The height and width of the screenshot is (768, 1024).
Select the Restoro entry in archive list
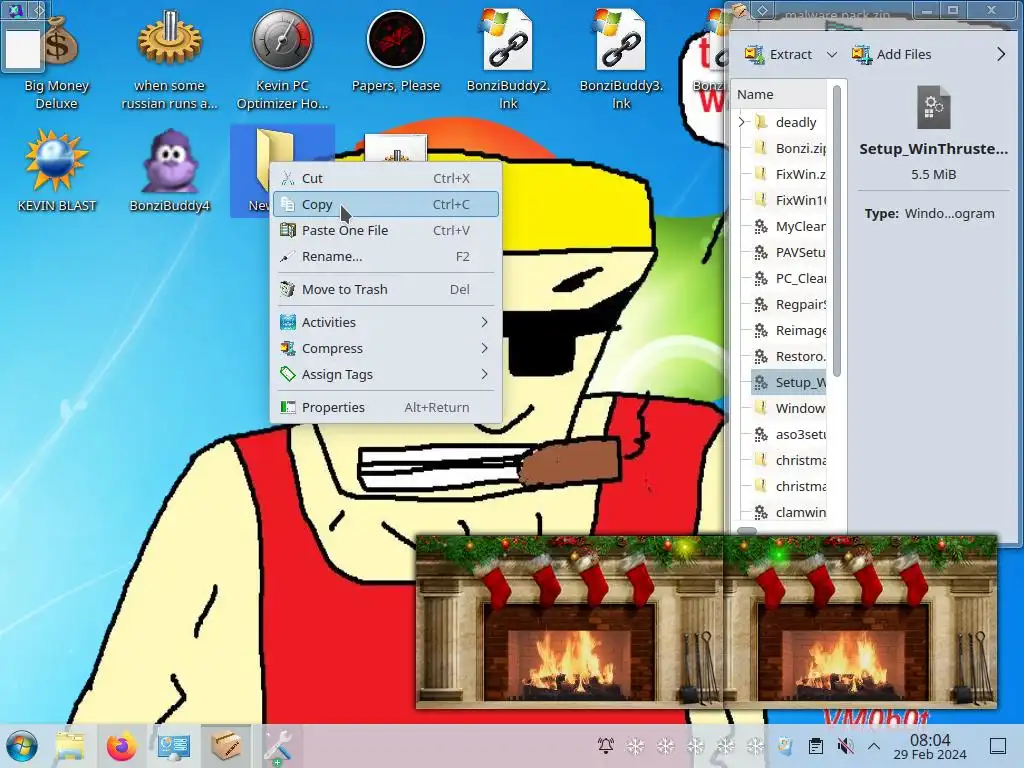tap(789, 357)
